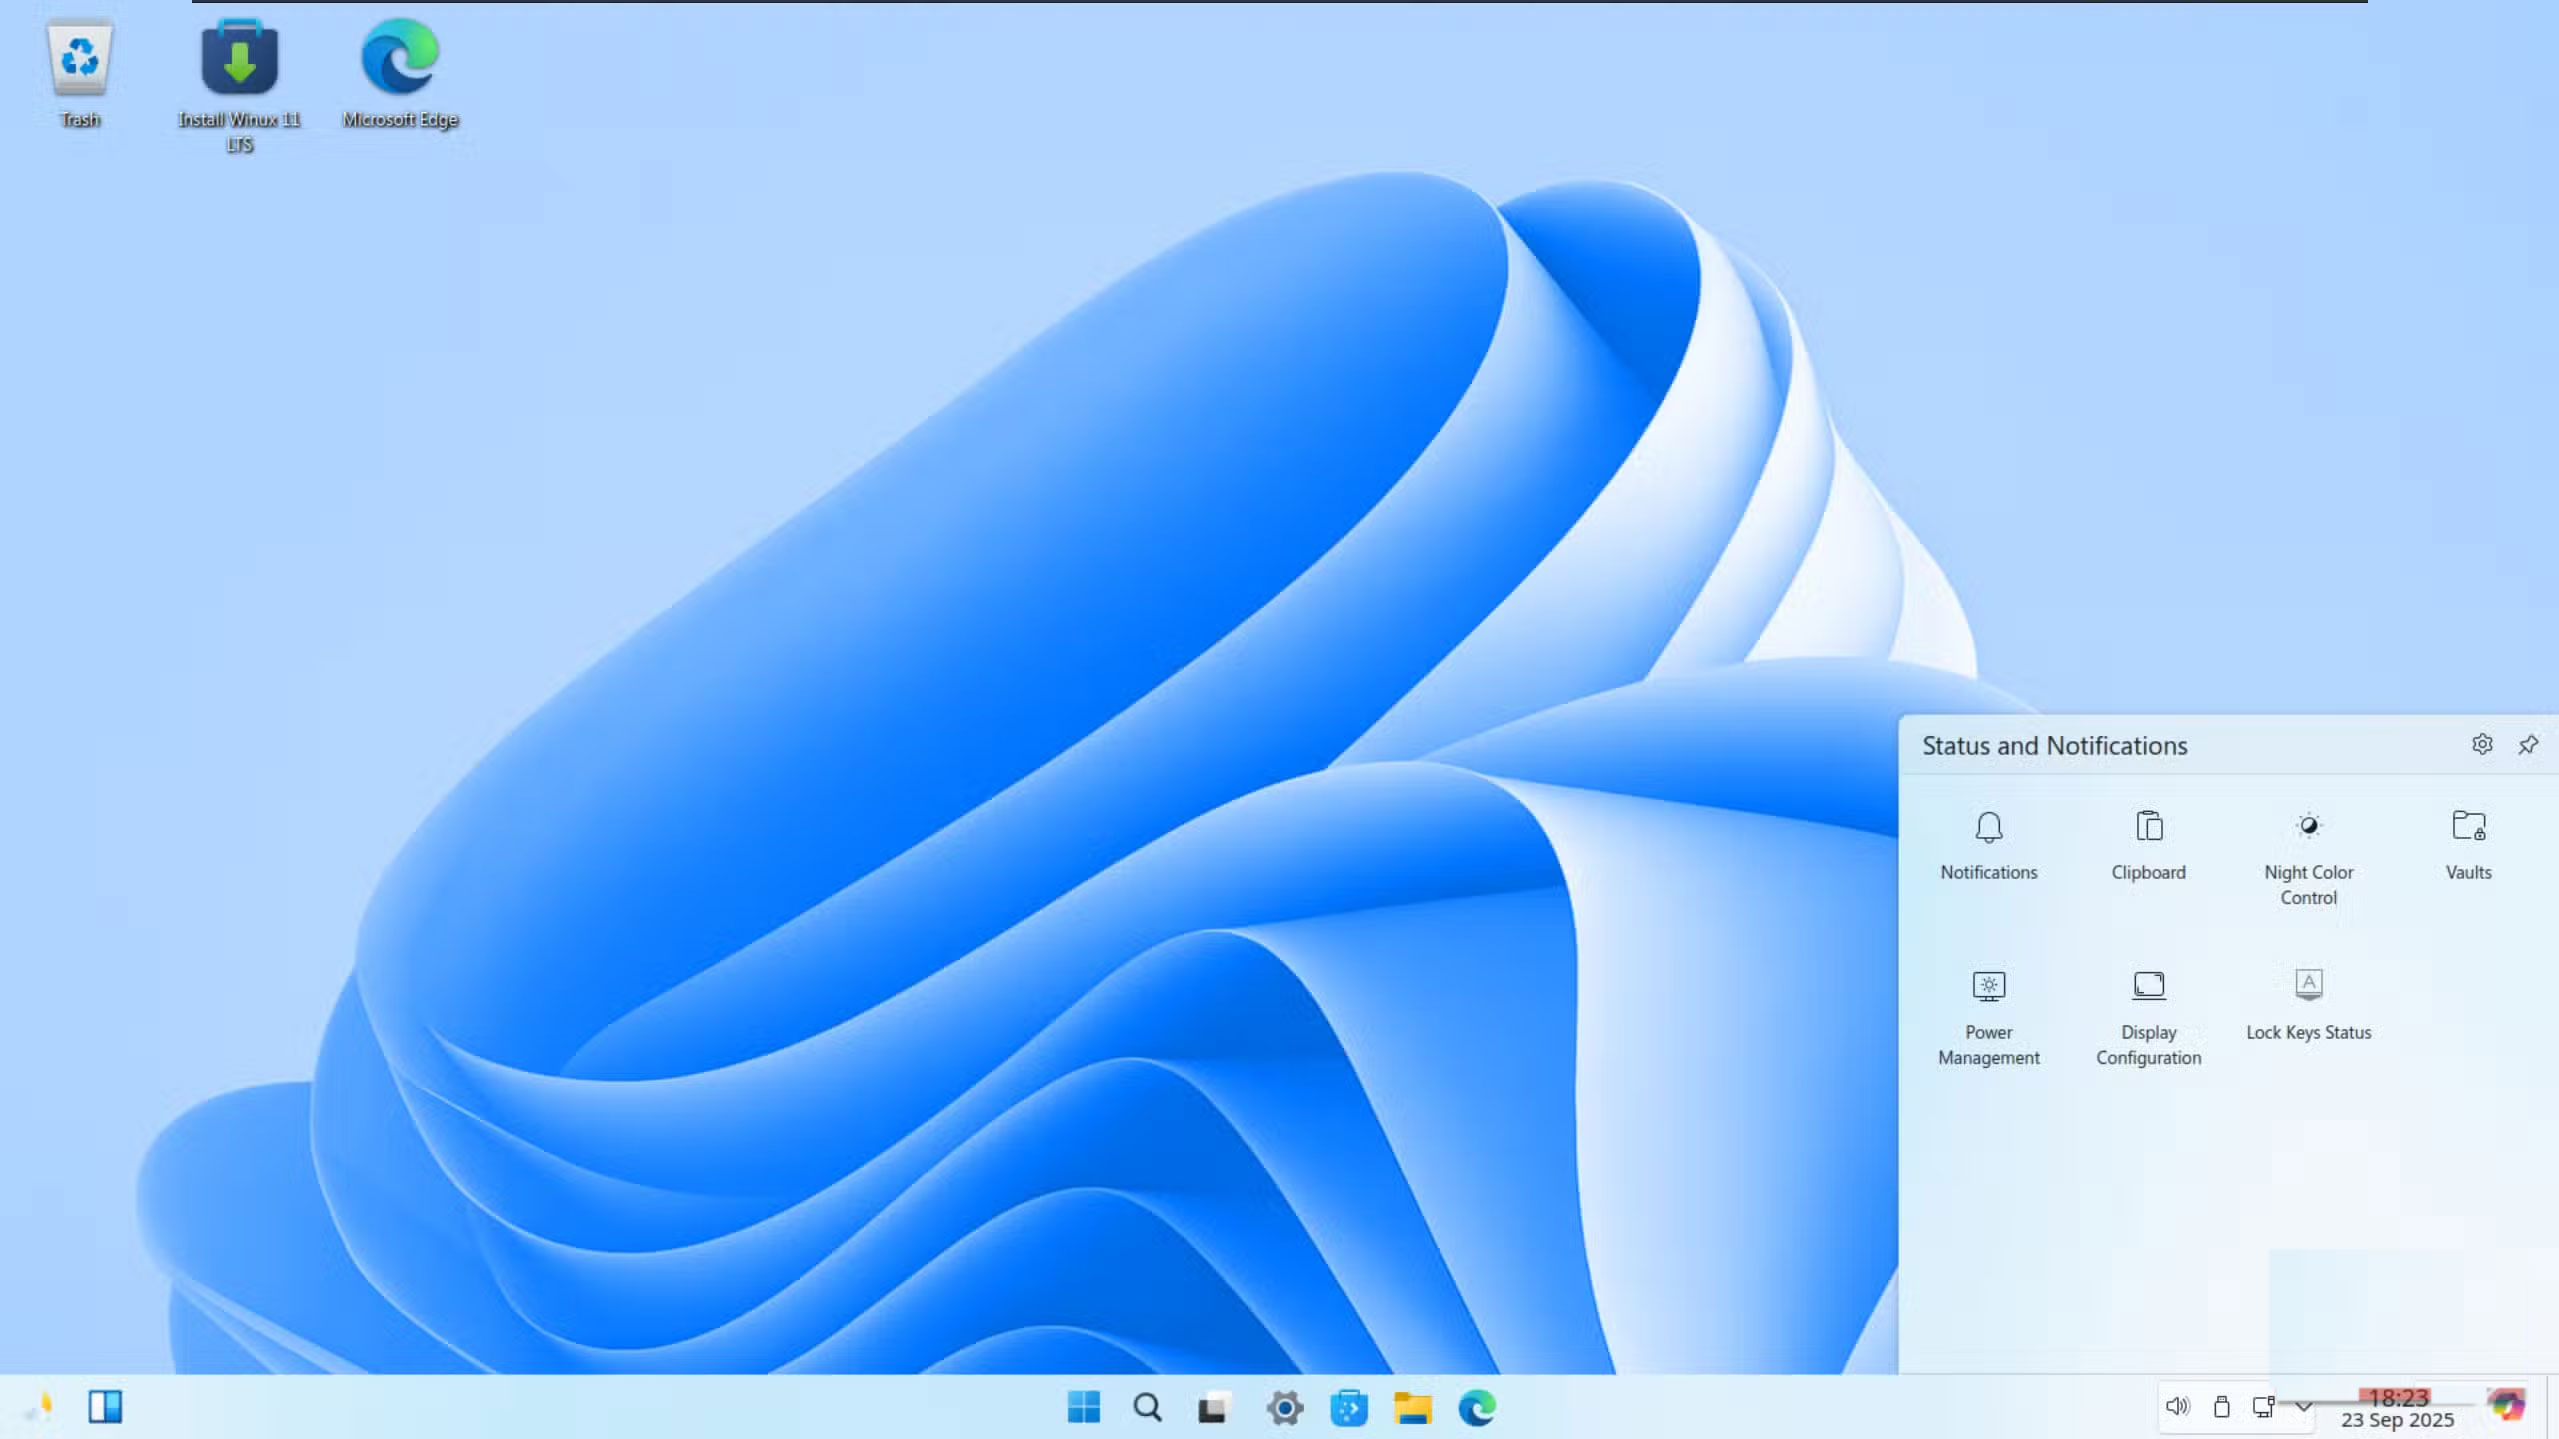Launch Microsoft Edge from the taskbar
The width and height of the screenshot is (2559, 1439).
click(x=1477, y=1406)
